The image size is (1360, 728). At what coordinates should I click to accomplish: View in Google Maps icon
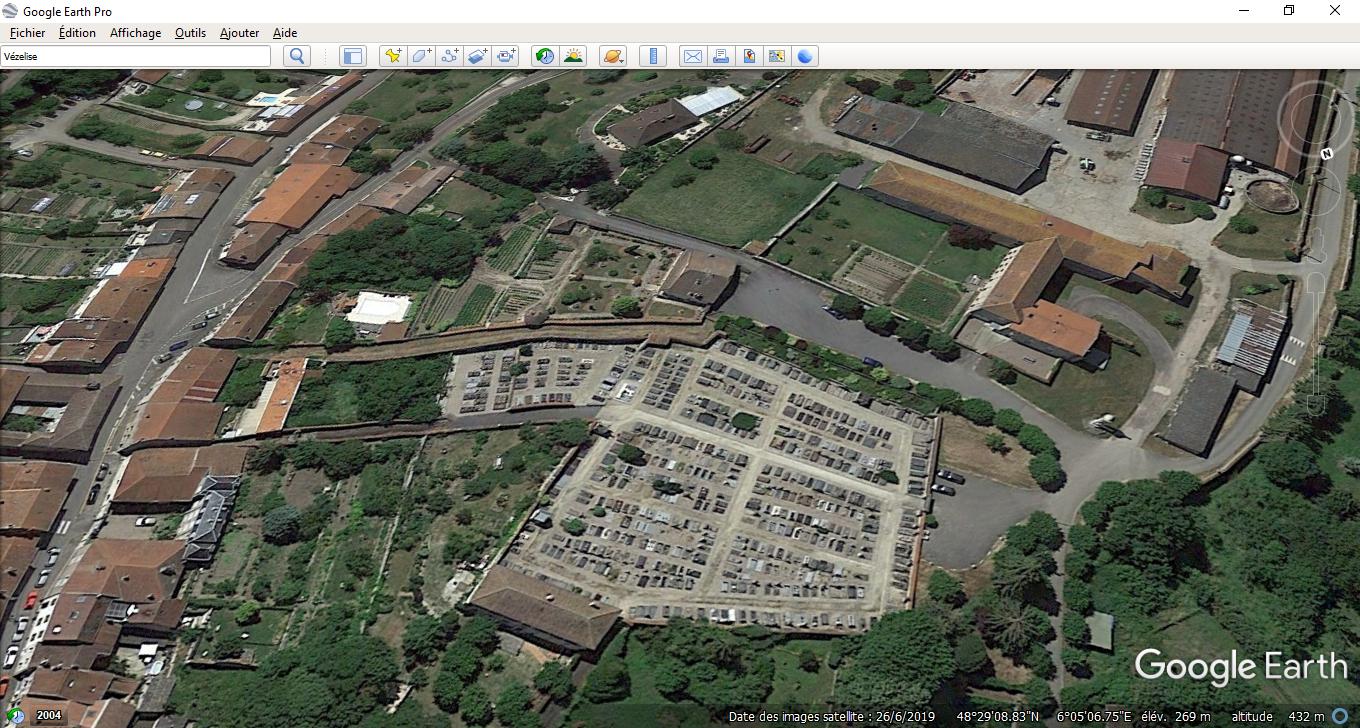tap(777, 56)
